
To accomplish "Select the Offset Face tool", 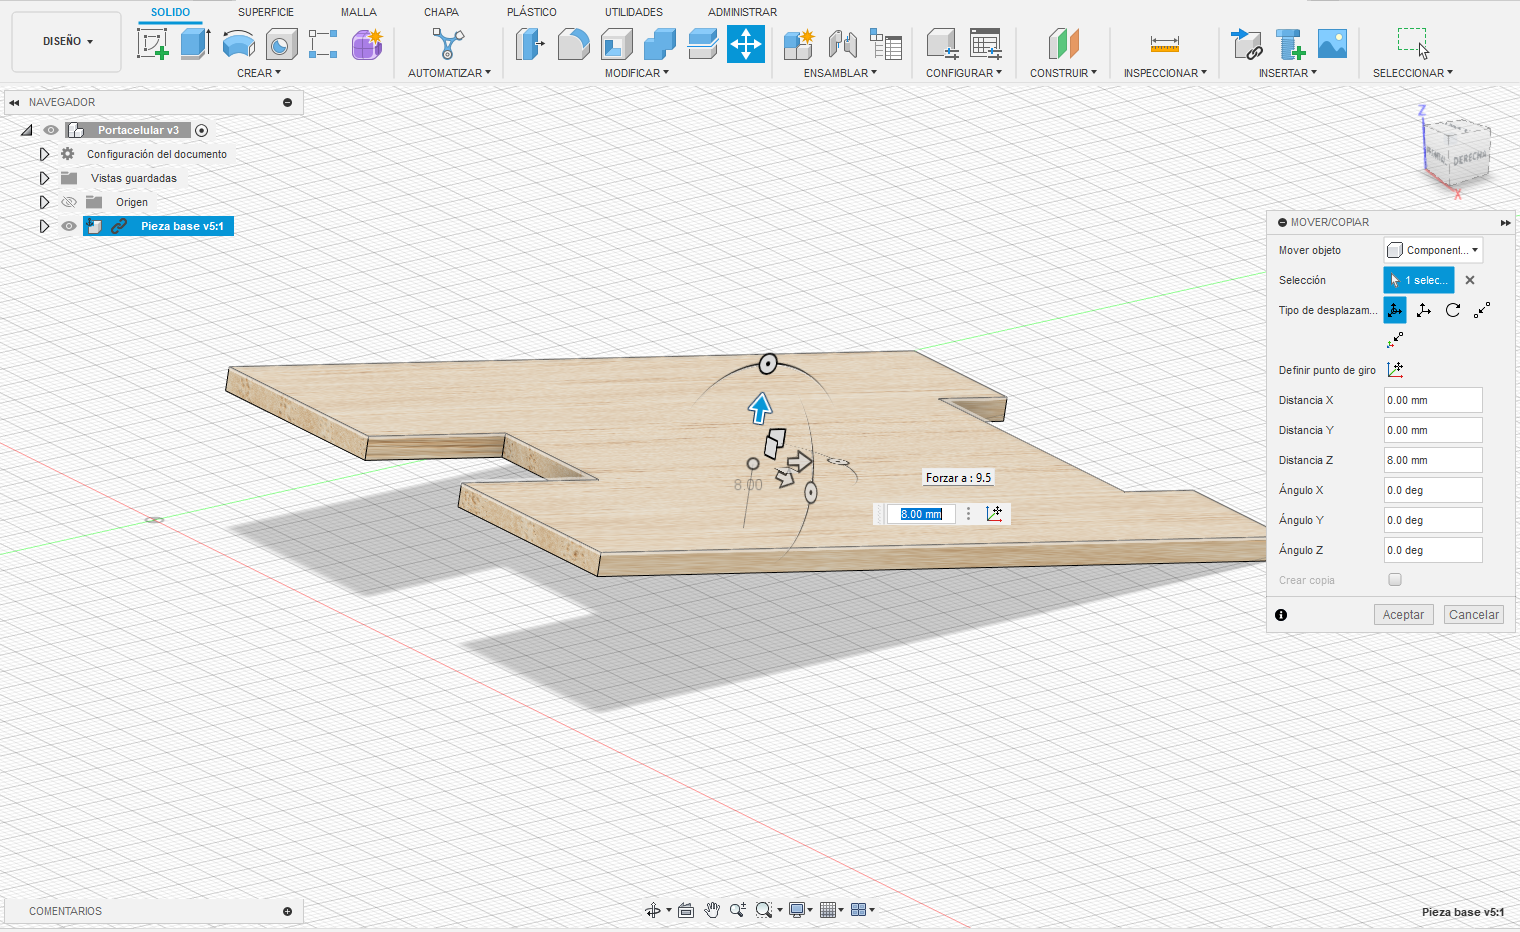I will [702, 44].
